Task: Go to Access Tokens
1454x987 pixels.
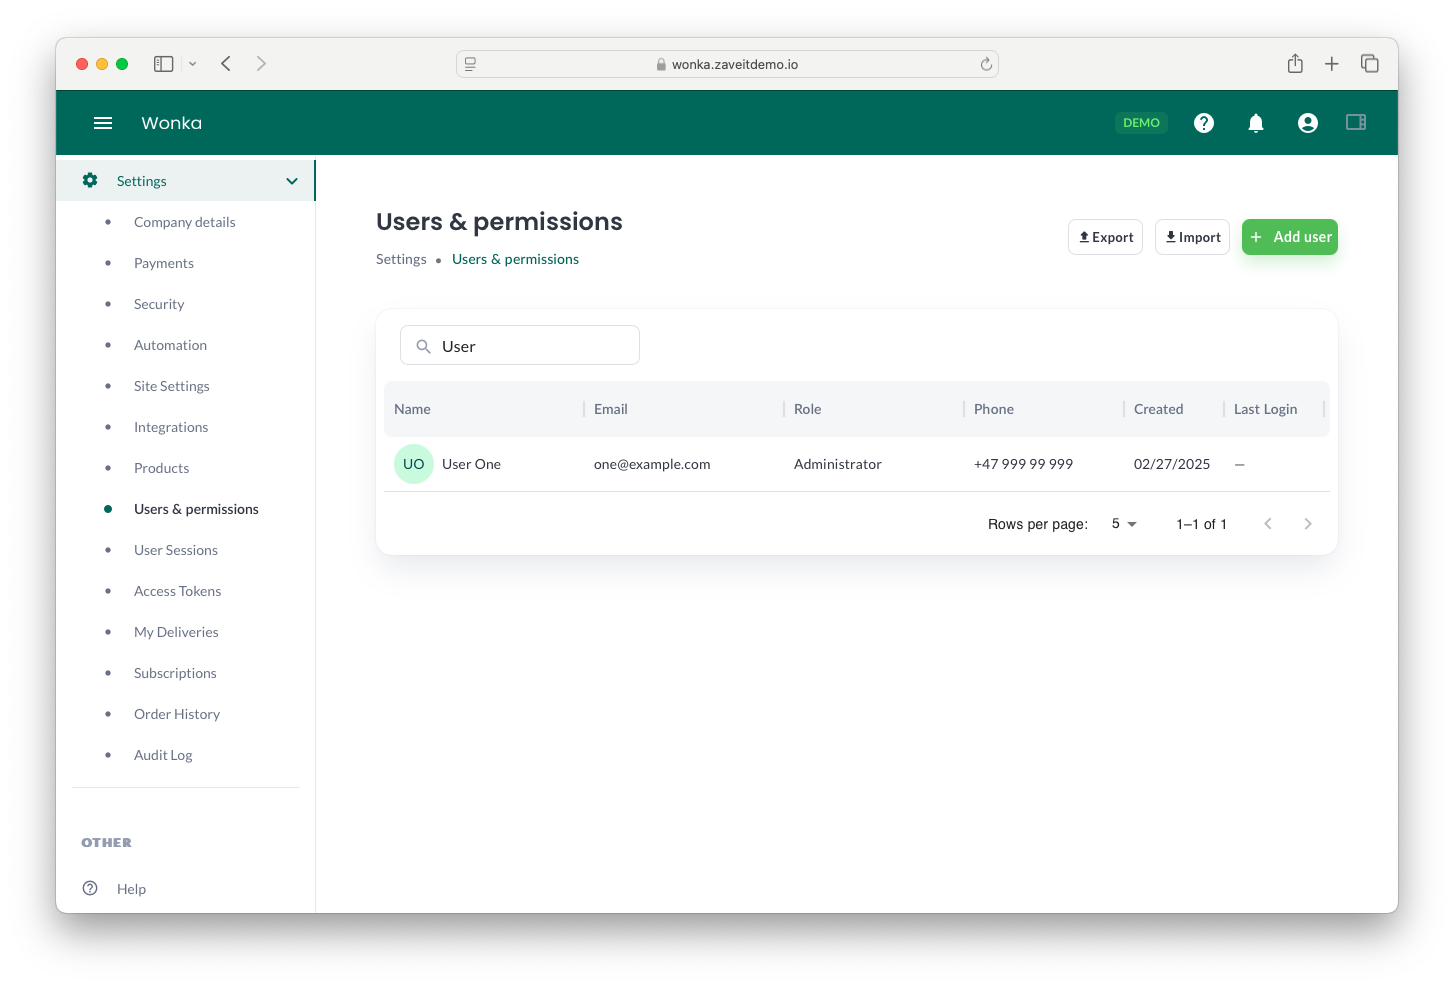Action: 177,591
